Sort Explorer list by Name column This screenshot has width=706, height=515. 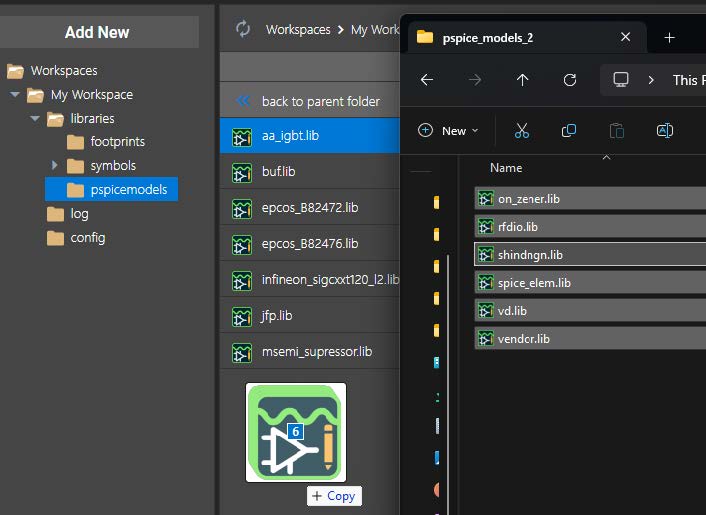pos(506,168)
